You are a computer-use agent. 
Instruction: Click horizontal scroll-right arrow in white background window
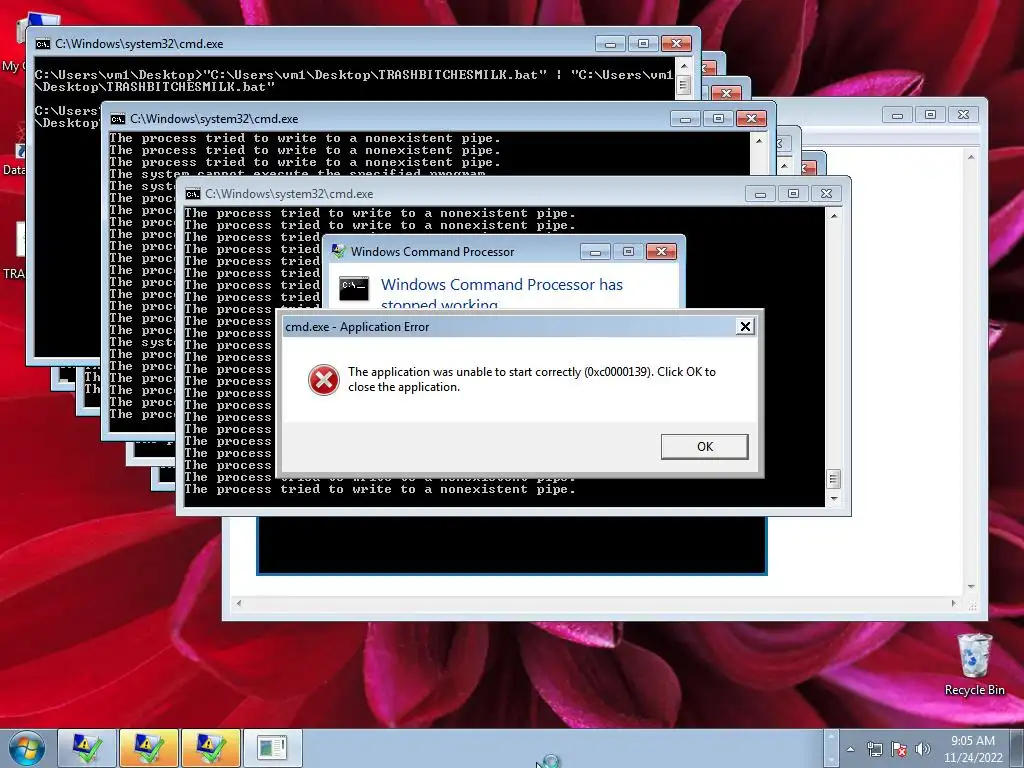954,603
